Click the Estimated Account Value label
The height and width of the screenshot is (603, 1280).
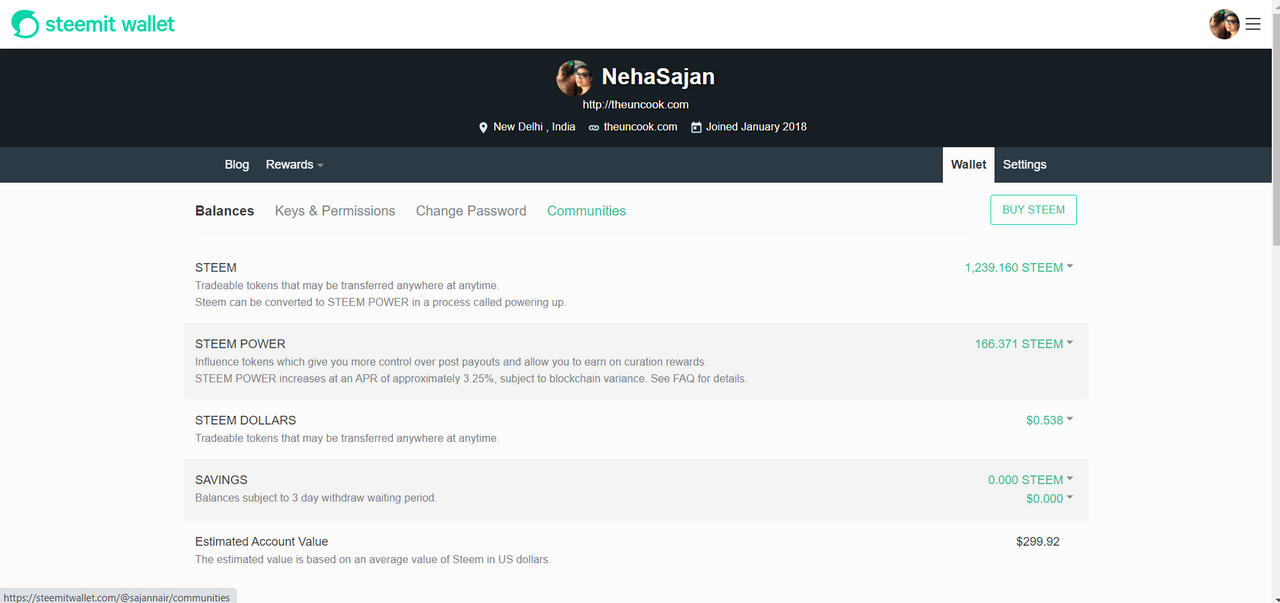(x=261, y=542)
